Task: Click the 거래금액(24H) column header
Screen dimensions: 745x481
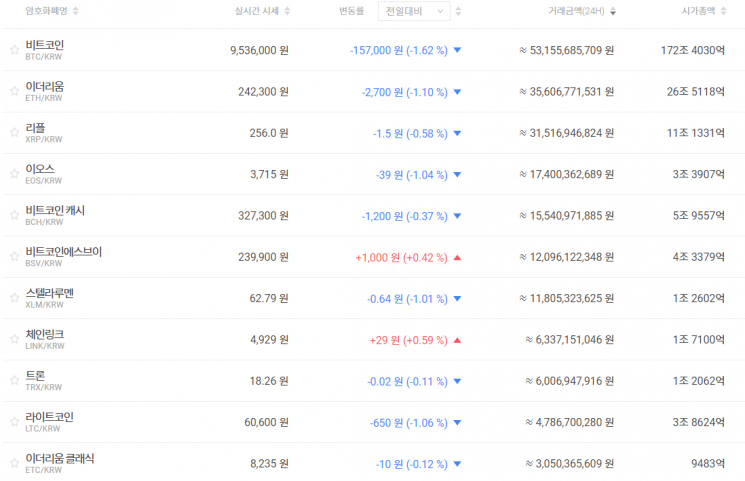Action: 576,11
